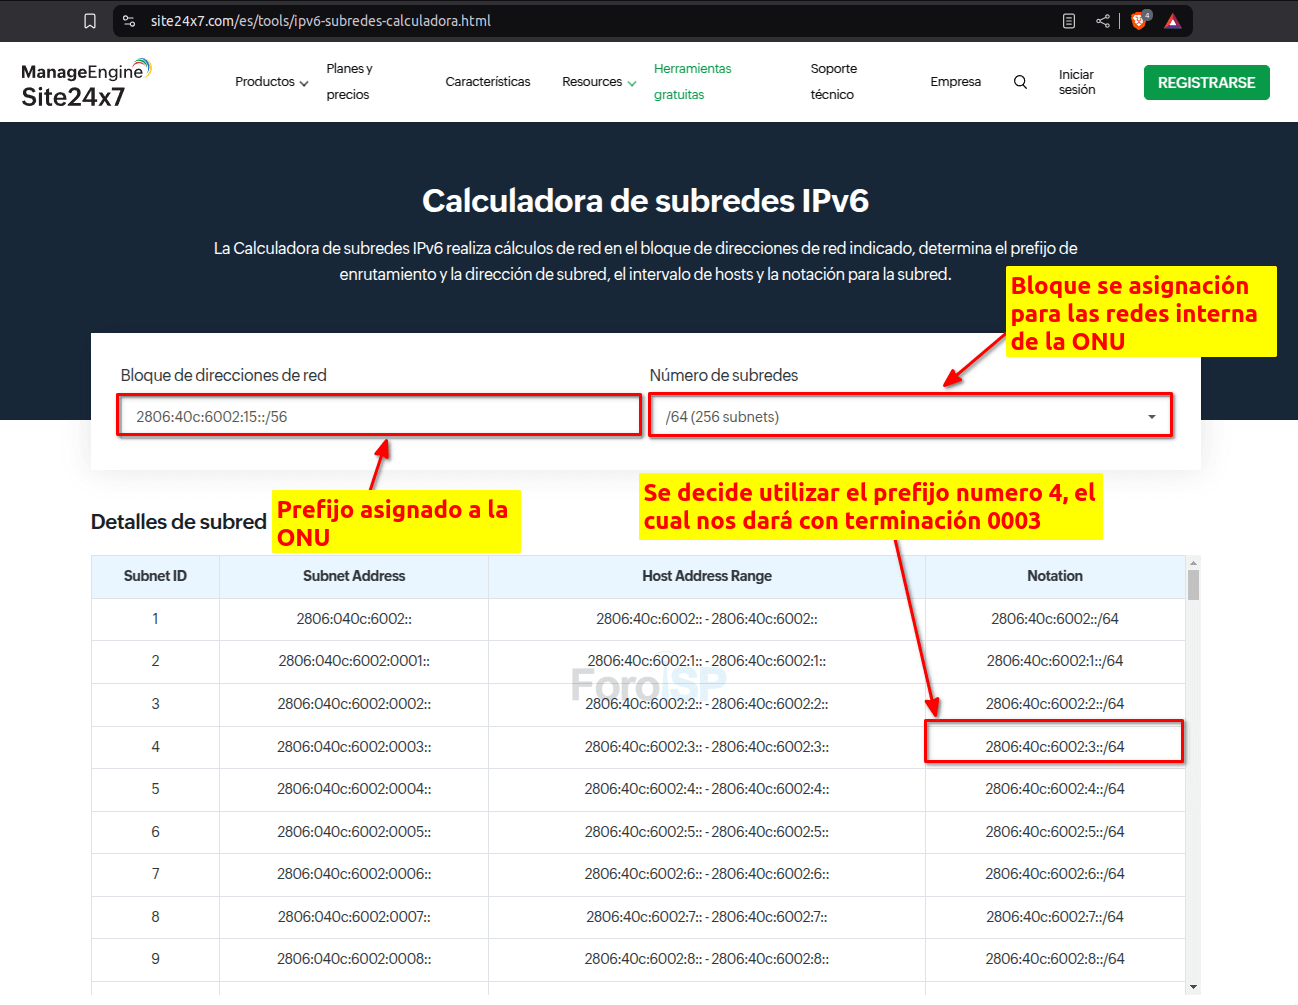Go to Planes y precios page
The width and height of the screenshot is (1298, 1005).
click(349, 82)
